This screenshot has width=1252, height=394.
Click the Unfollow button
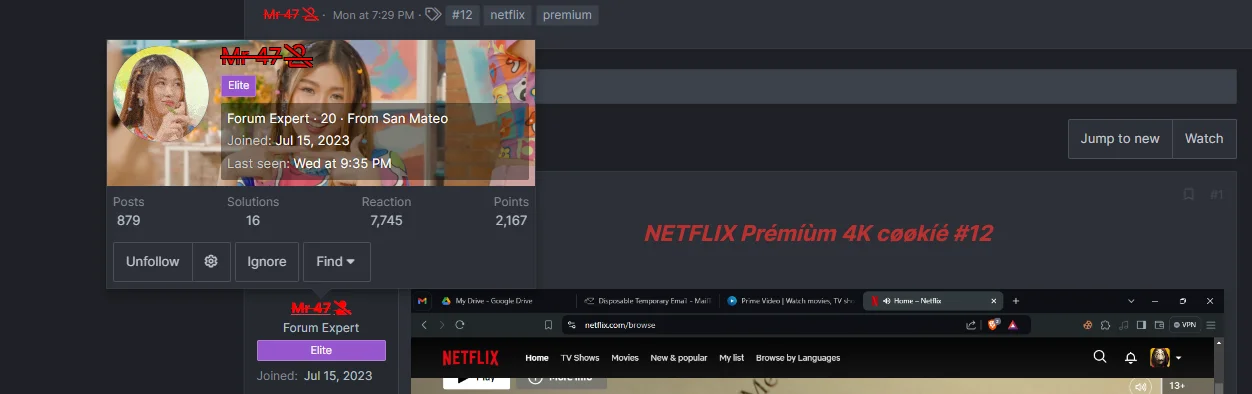click(152, 262)
